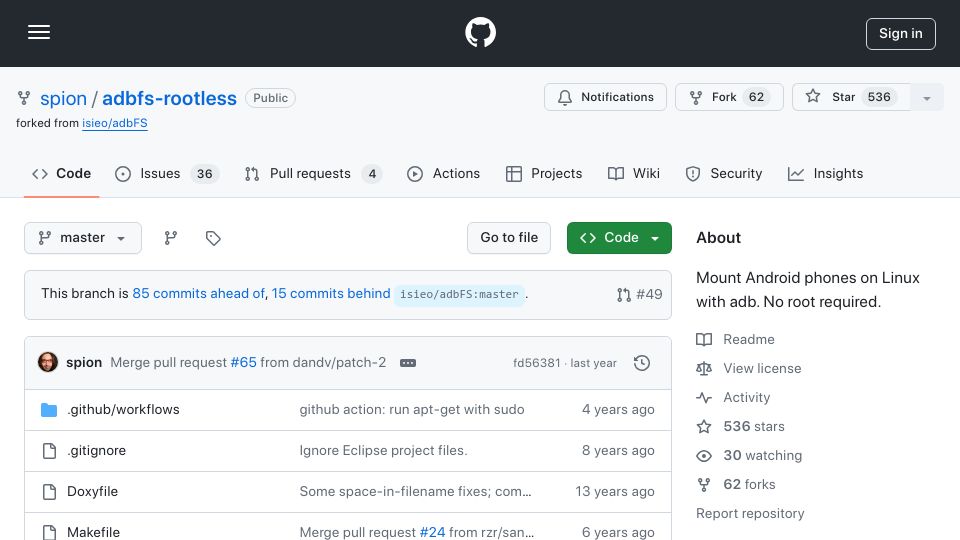
Task: Open commit history clock icon
Action: click(642, 363)
